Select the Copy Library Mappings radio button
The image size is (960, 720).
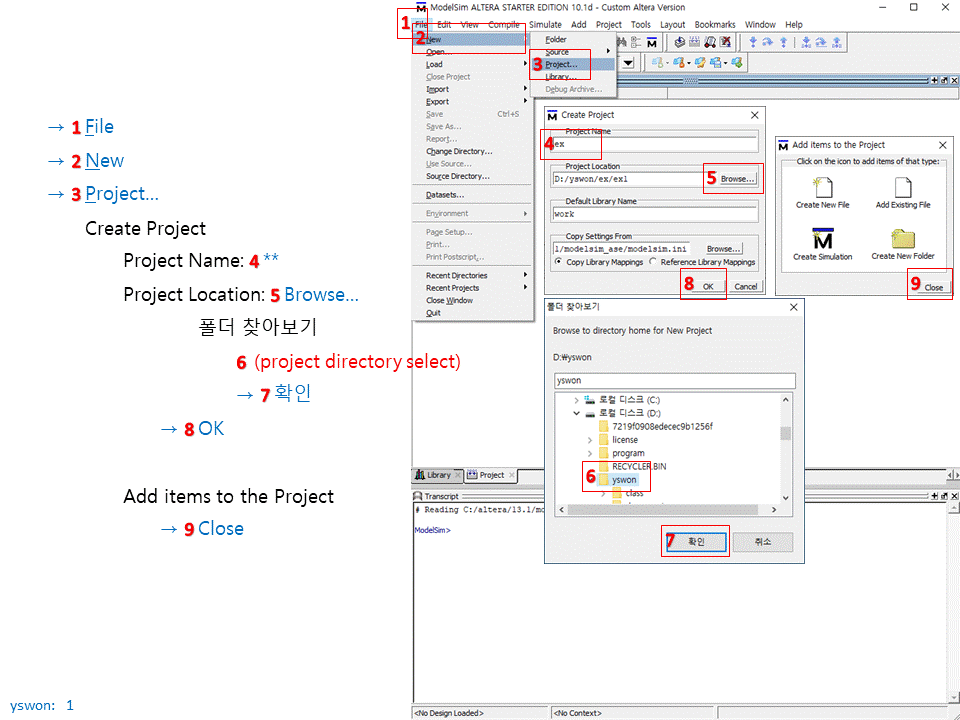pyautogui.click(x=558, y=261)
